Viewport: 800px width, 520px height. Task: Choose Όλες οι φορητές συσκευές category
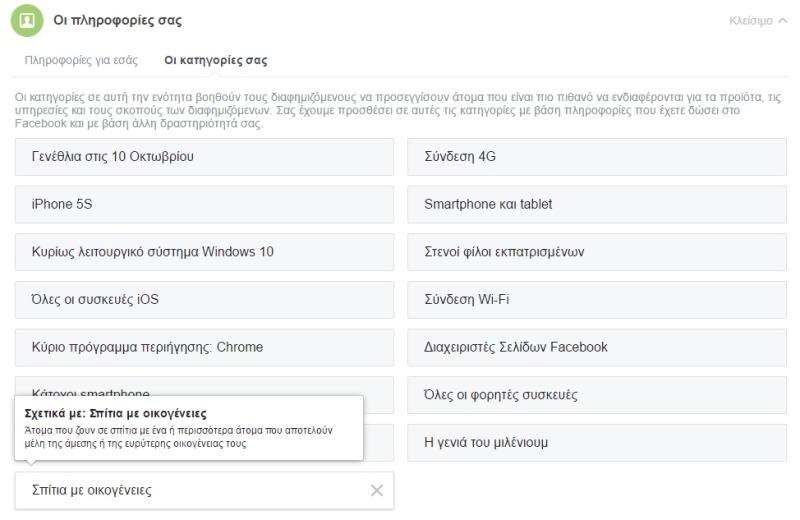[x=596, y=395]
